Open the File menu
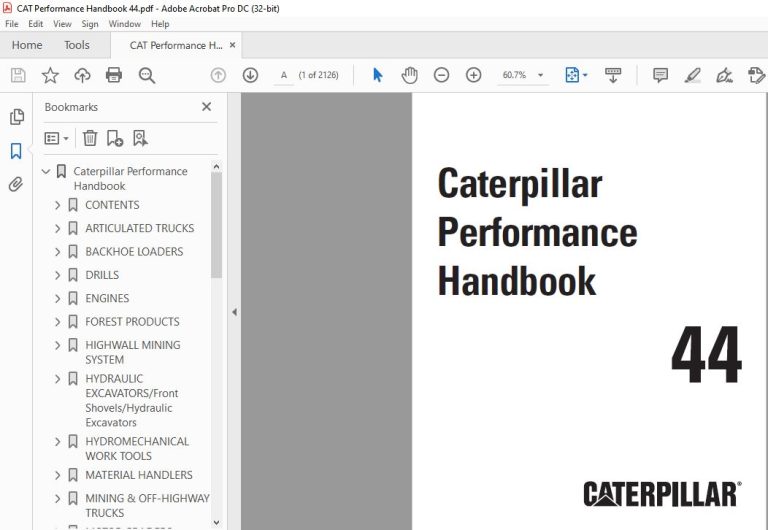The image size is (768, 530). 11,24
